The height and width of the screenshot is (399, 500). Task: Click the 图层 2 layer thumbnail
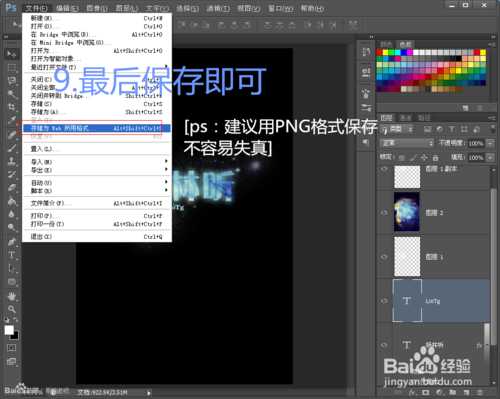coord(407,212)
